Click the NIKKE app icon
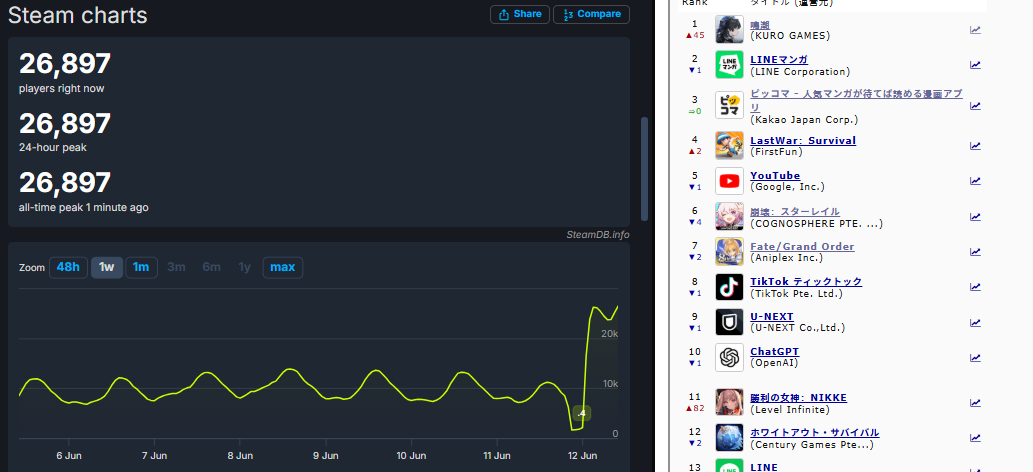Image resolution: width=1033 pixels, height=472 pixels. tap(729, 403)
